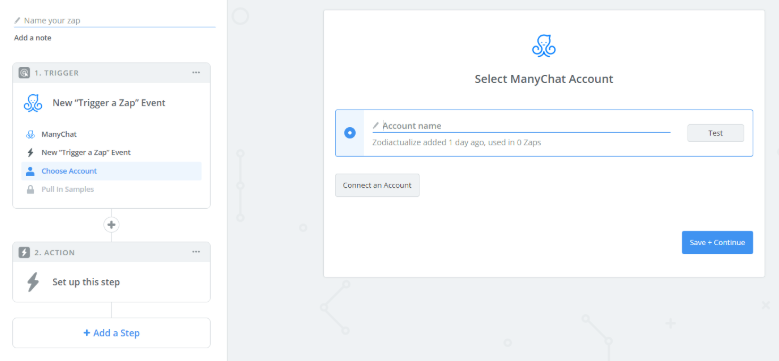The height and width of the screenshot is (361, 779).
Task: Click the Set up this step text
Action: [86, 282]
